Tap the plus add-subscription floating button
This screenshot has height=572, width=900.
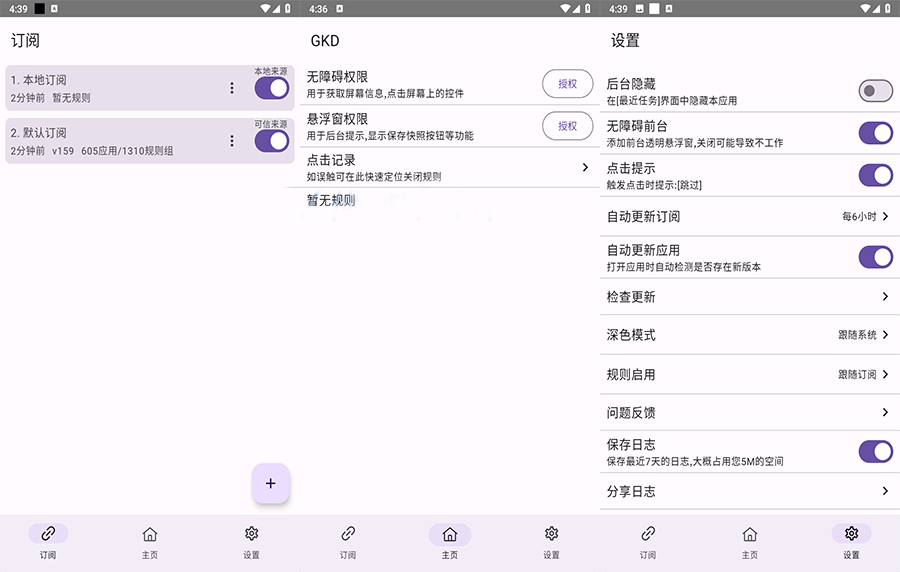270,483
